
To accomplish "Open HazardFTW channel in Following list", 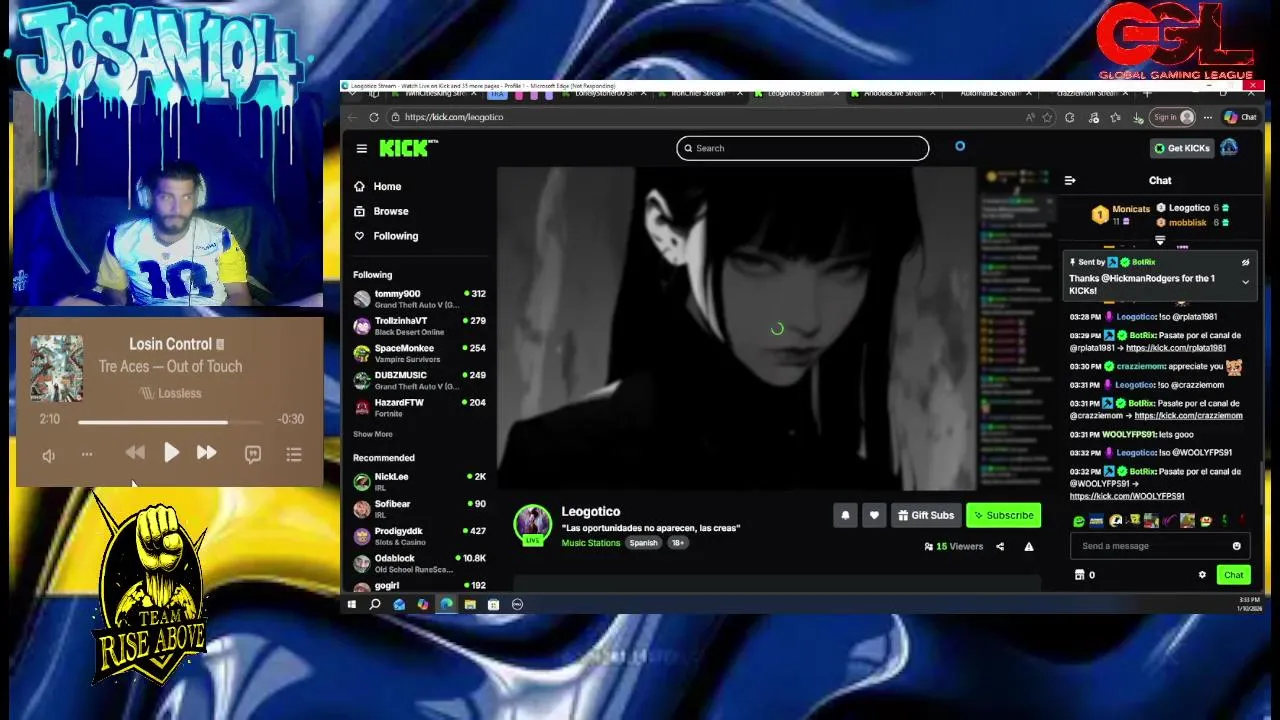I will tap(420, 407).
